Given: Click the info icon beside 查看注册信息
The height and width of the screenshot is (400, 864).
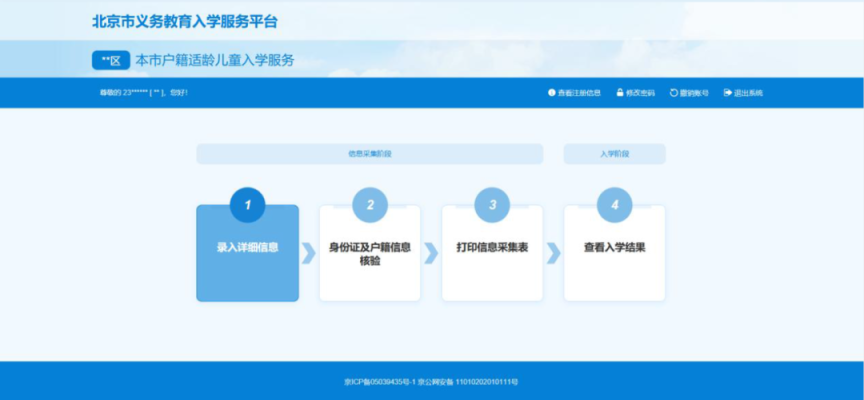Looking at the screenshot, I should pos(551,93).
